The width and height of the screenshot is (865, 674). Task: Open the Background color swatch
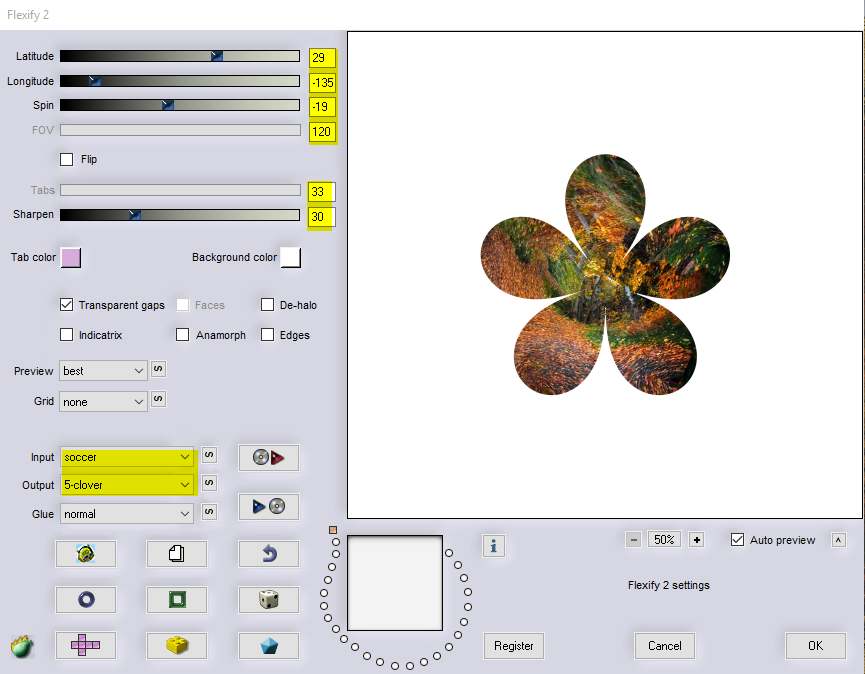pyautogui.click(x=291, y=258)
